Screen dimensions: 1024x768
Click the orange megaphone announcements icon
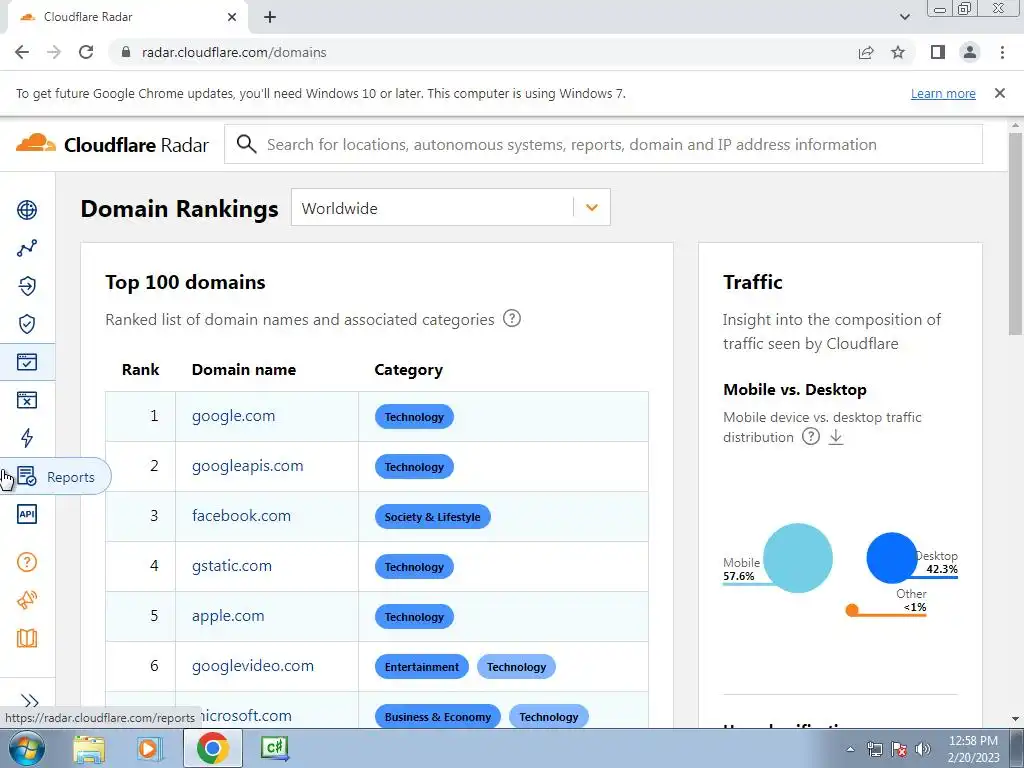[27, 600]
